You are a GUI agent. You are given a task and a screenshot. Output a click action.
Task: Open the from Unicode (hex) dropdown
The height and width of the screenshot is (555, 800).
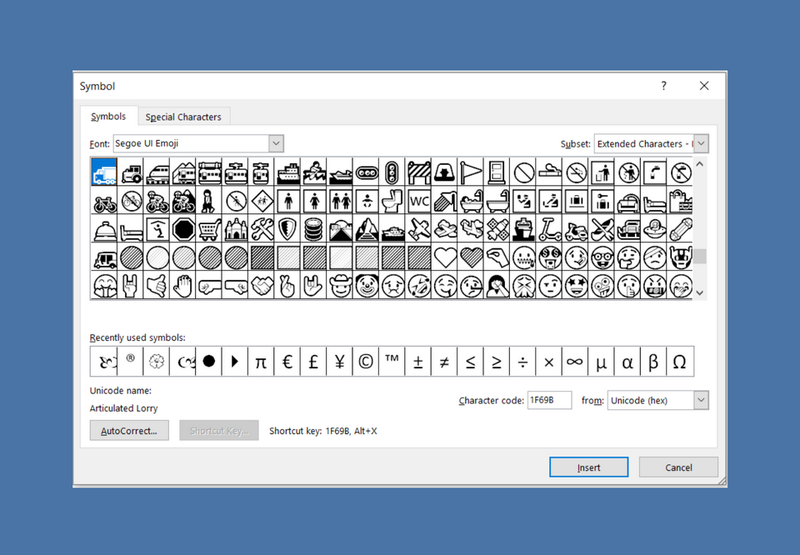pos(702,400)
